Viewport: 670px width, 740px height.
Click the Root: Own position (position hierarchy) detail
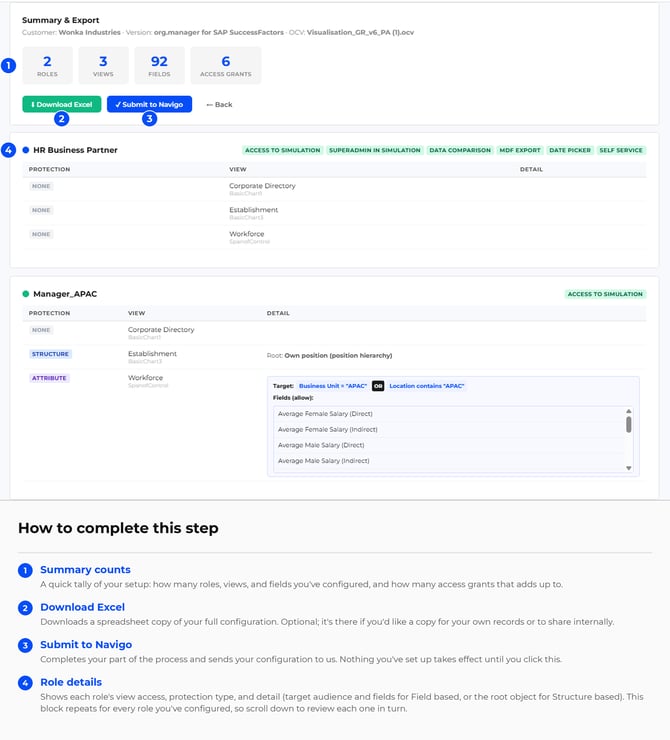click(329, 355)
